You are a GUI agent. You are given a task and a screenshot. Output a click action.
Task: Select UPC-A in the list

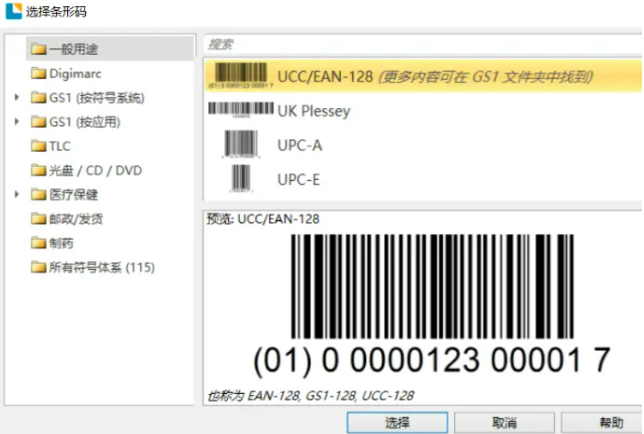[300, 145]
